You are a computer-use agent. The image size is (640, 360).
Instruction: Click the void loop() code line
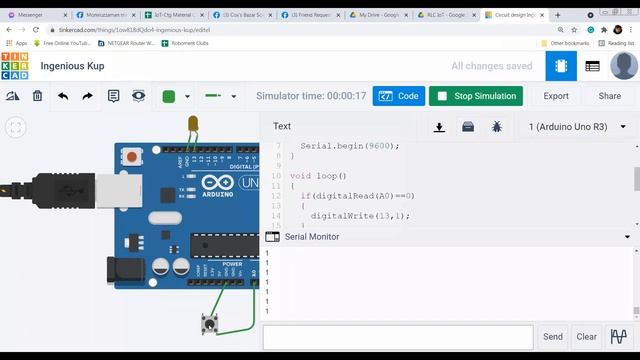coord(318,176)
